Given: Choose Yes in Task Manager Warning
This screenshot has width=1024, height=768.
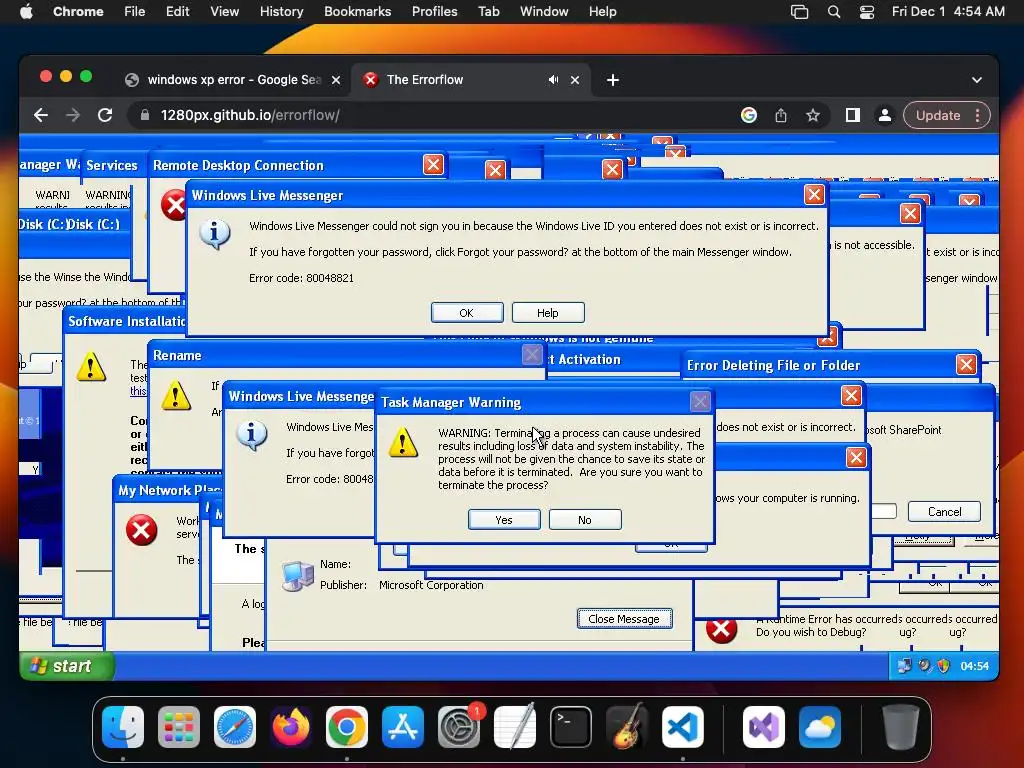Looking at the screenshot, I should pos(504,520).
